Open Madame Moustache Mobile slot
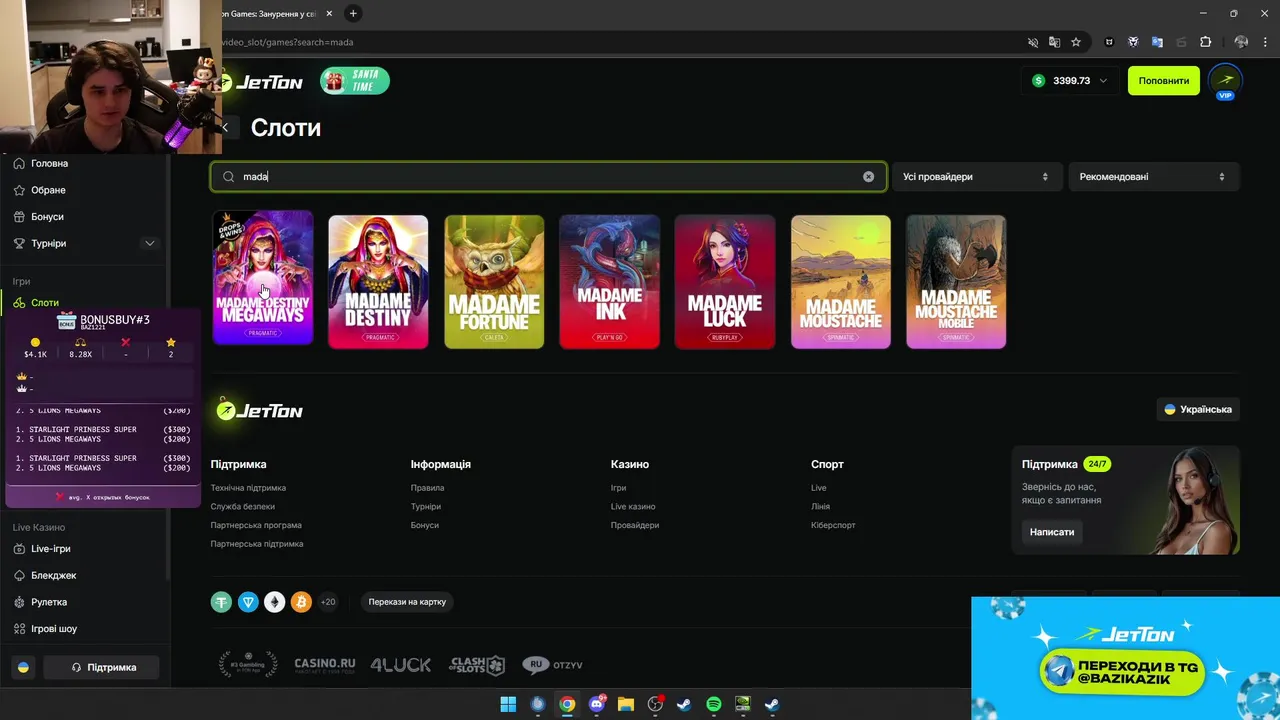This screenshot has height=720, width=1280. coord(956,282)
